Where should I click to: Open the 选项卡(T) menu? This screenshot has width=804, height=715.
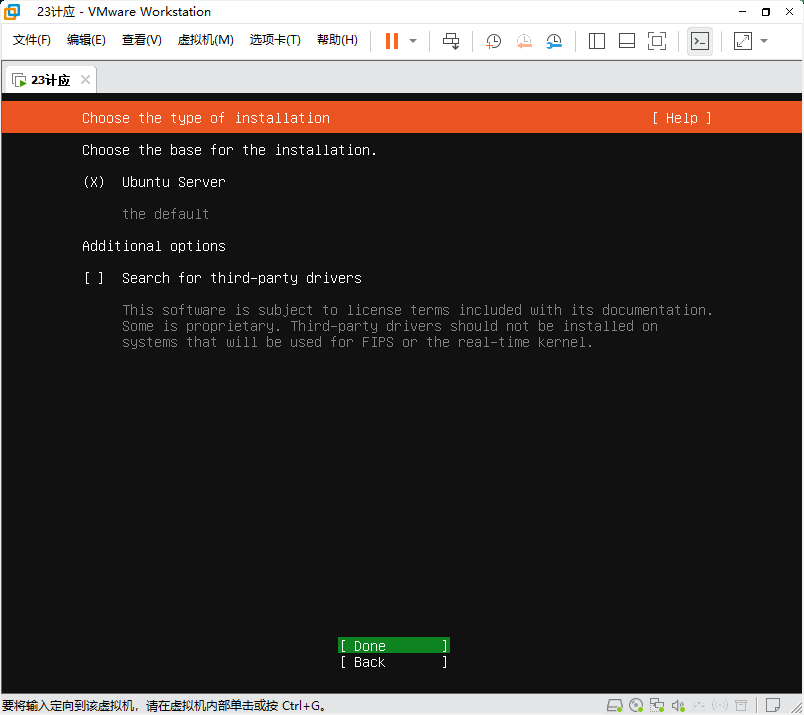[275, 40]
